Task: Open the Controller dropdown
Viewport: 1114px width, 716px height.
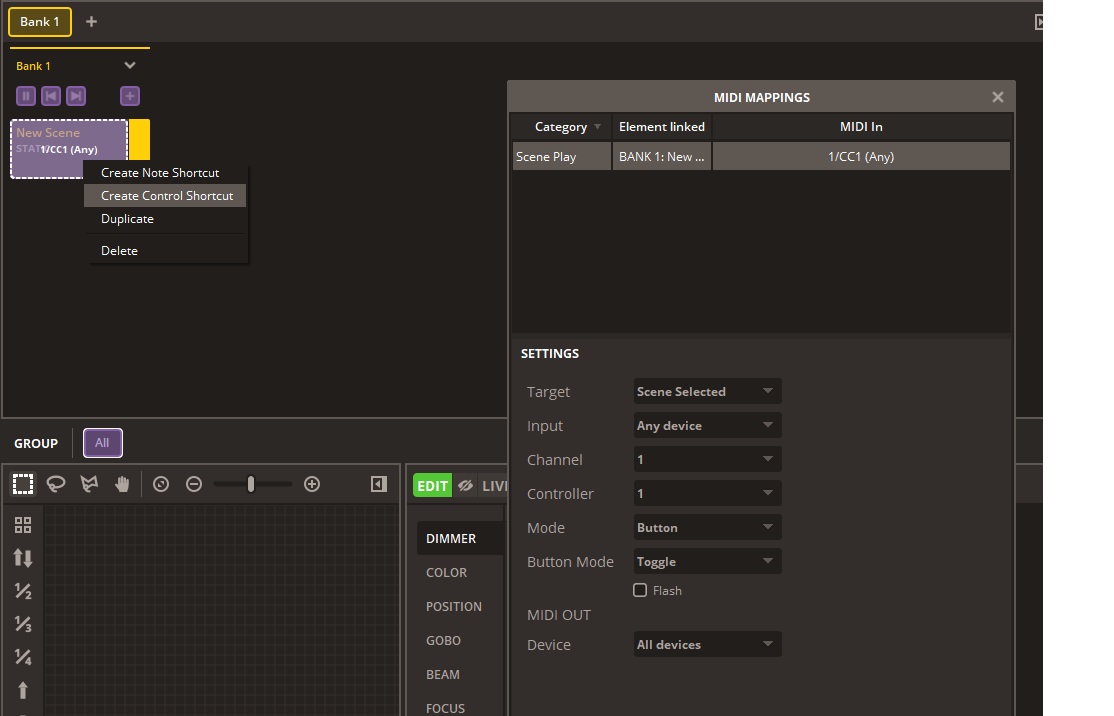Action: [707, 494]
